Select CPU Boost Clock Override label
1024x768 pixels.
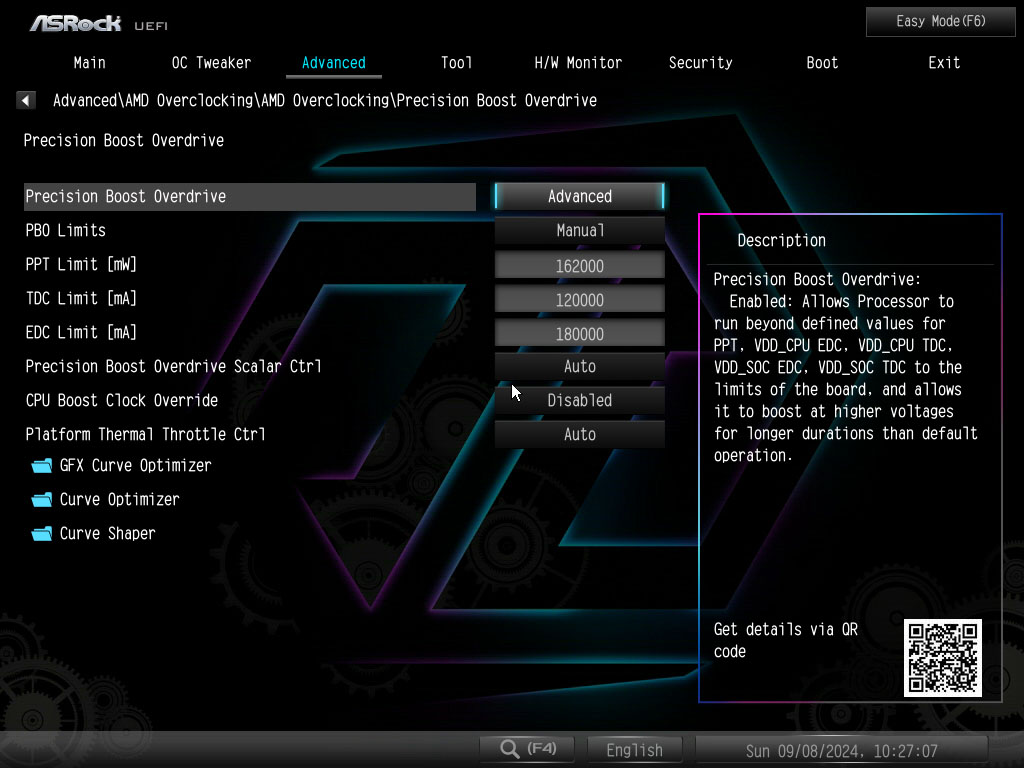(121, 400)
